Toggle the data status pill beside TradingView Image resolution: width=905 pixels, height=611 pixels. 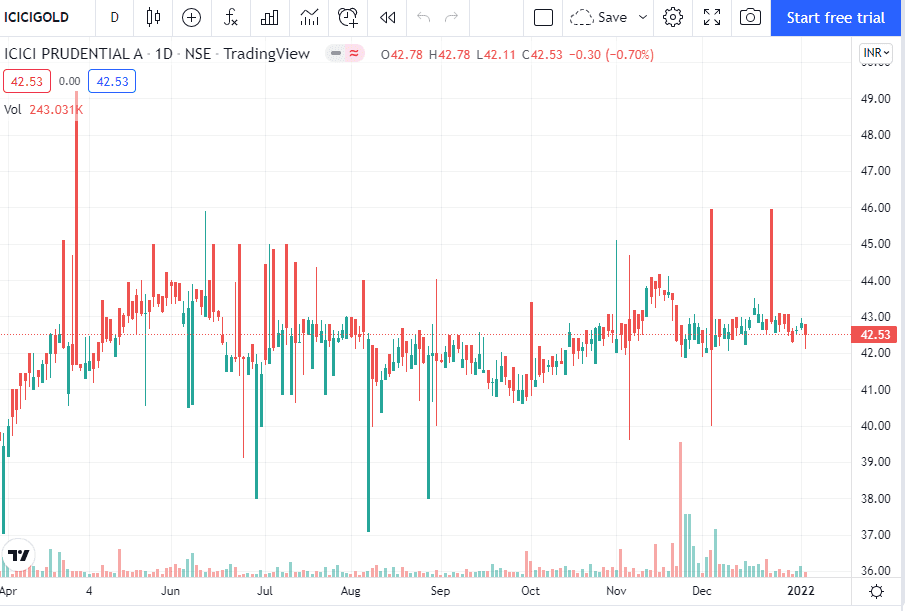tap(345, 54)
